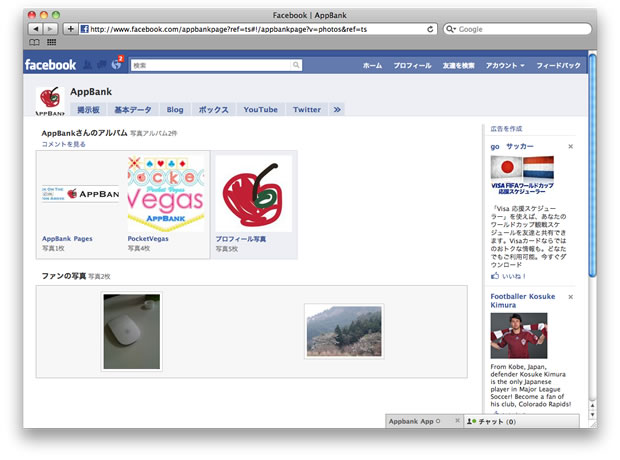Click the Facebook search magnifier button
620x460 pixels.
tap(296, 65)
